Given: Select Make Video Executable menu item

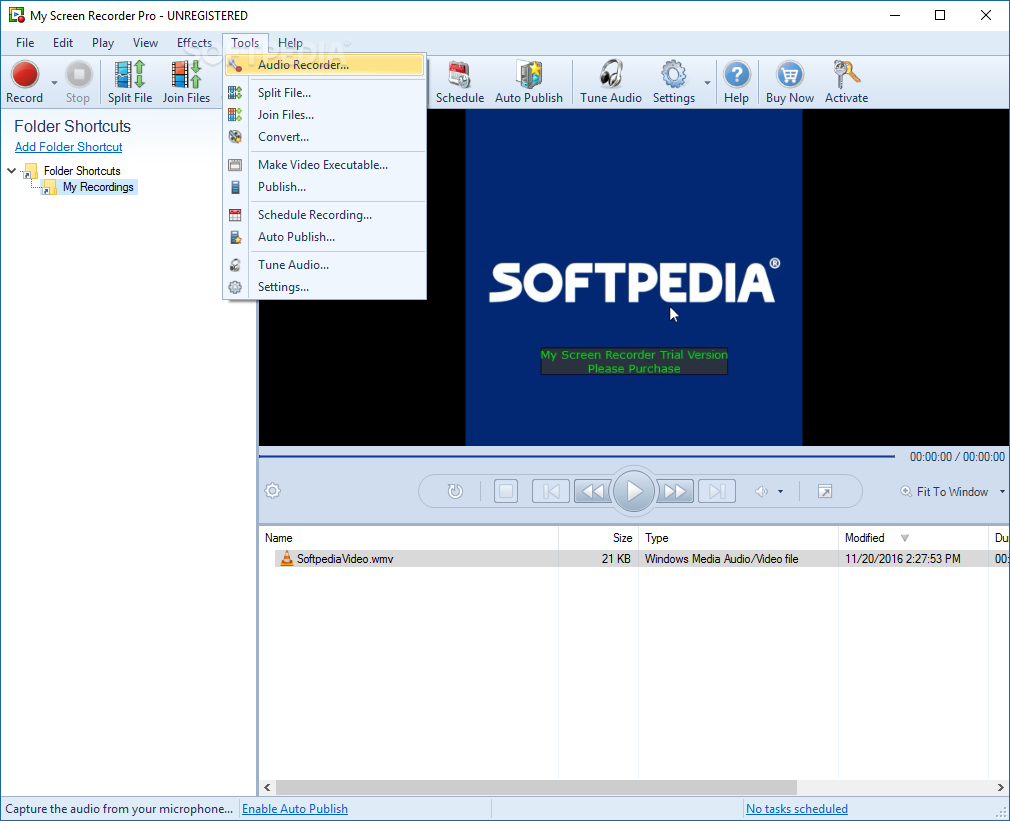Looking at the screenshot, I should (325, 165).
